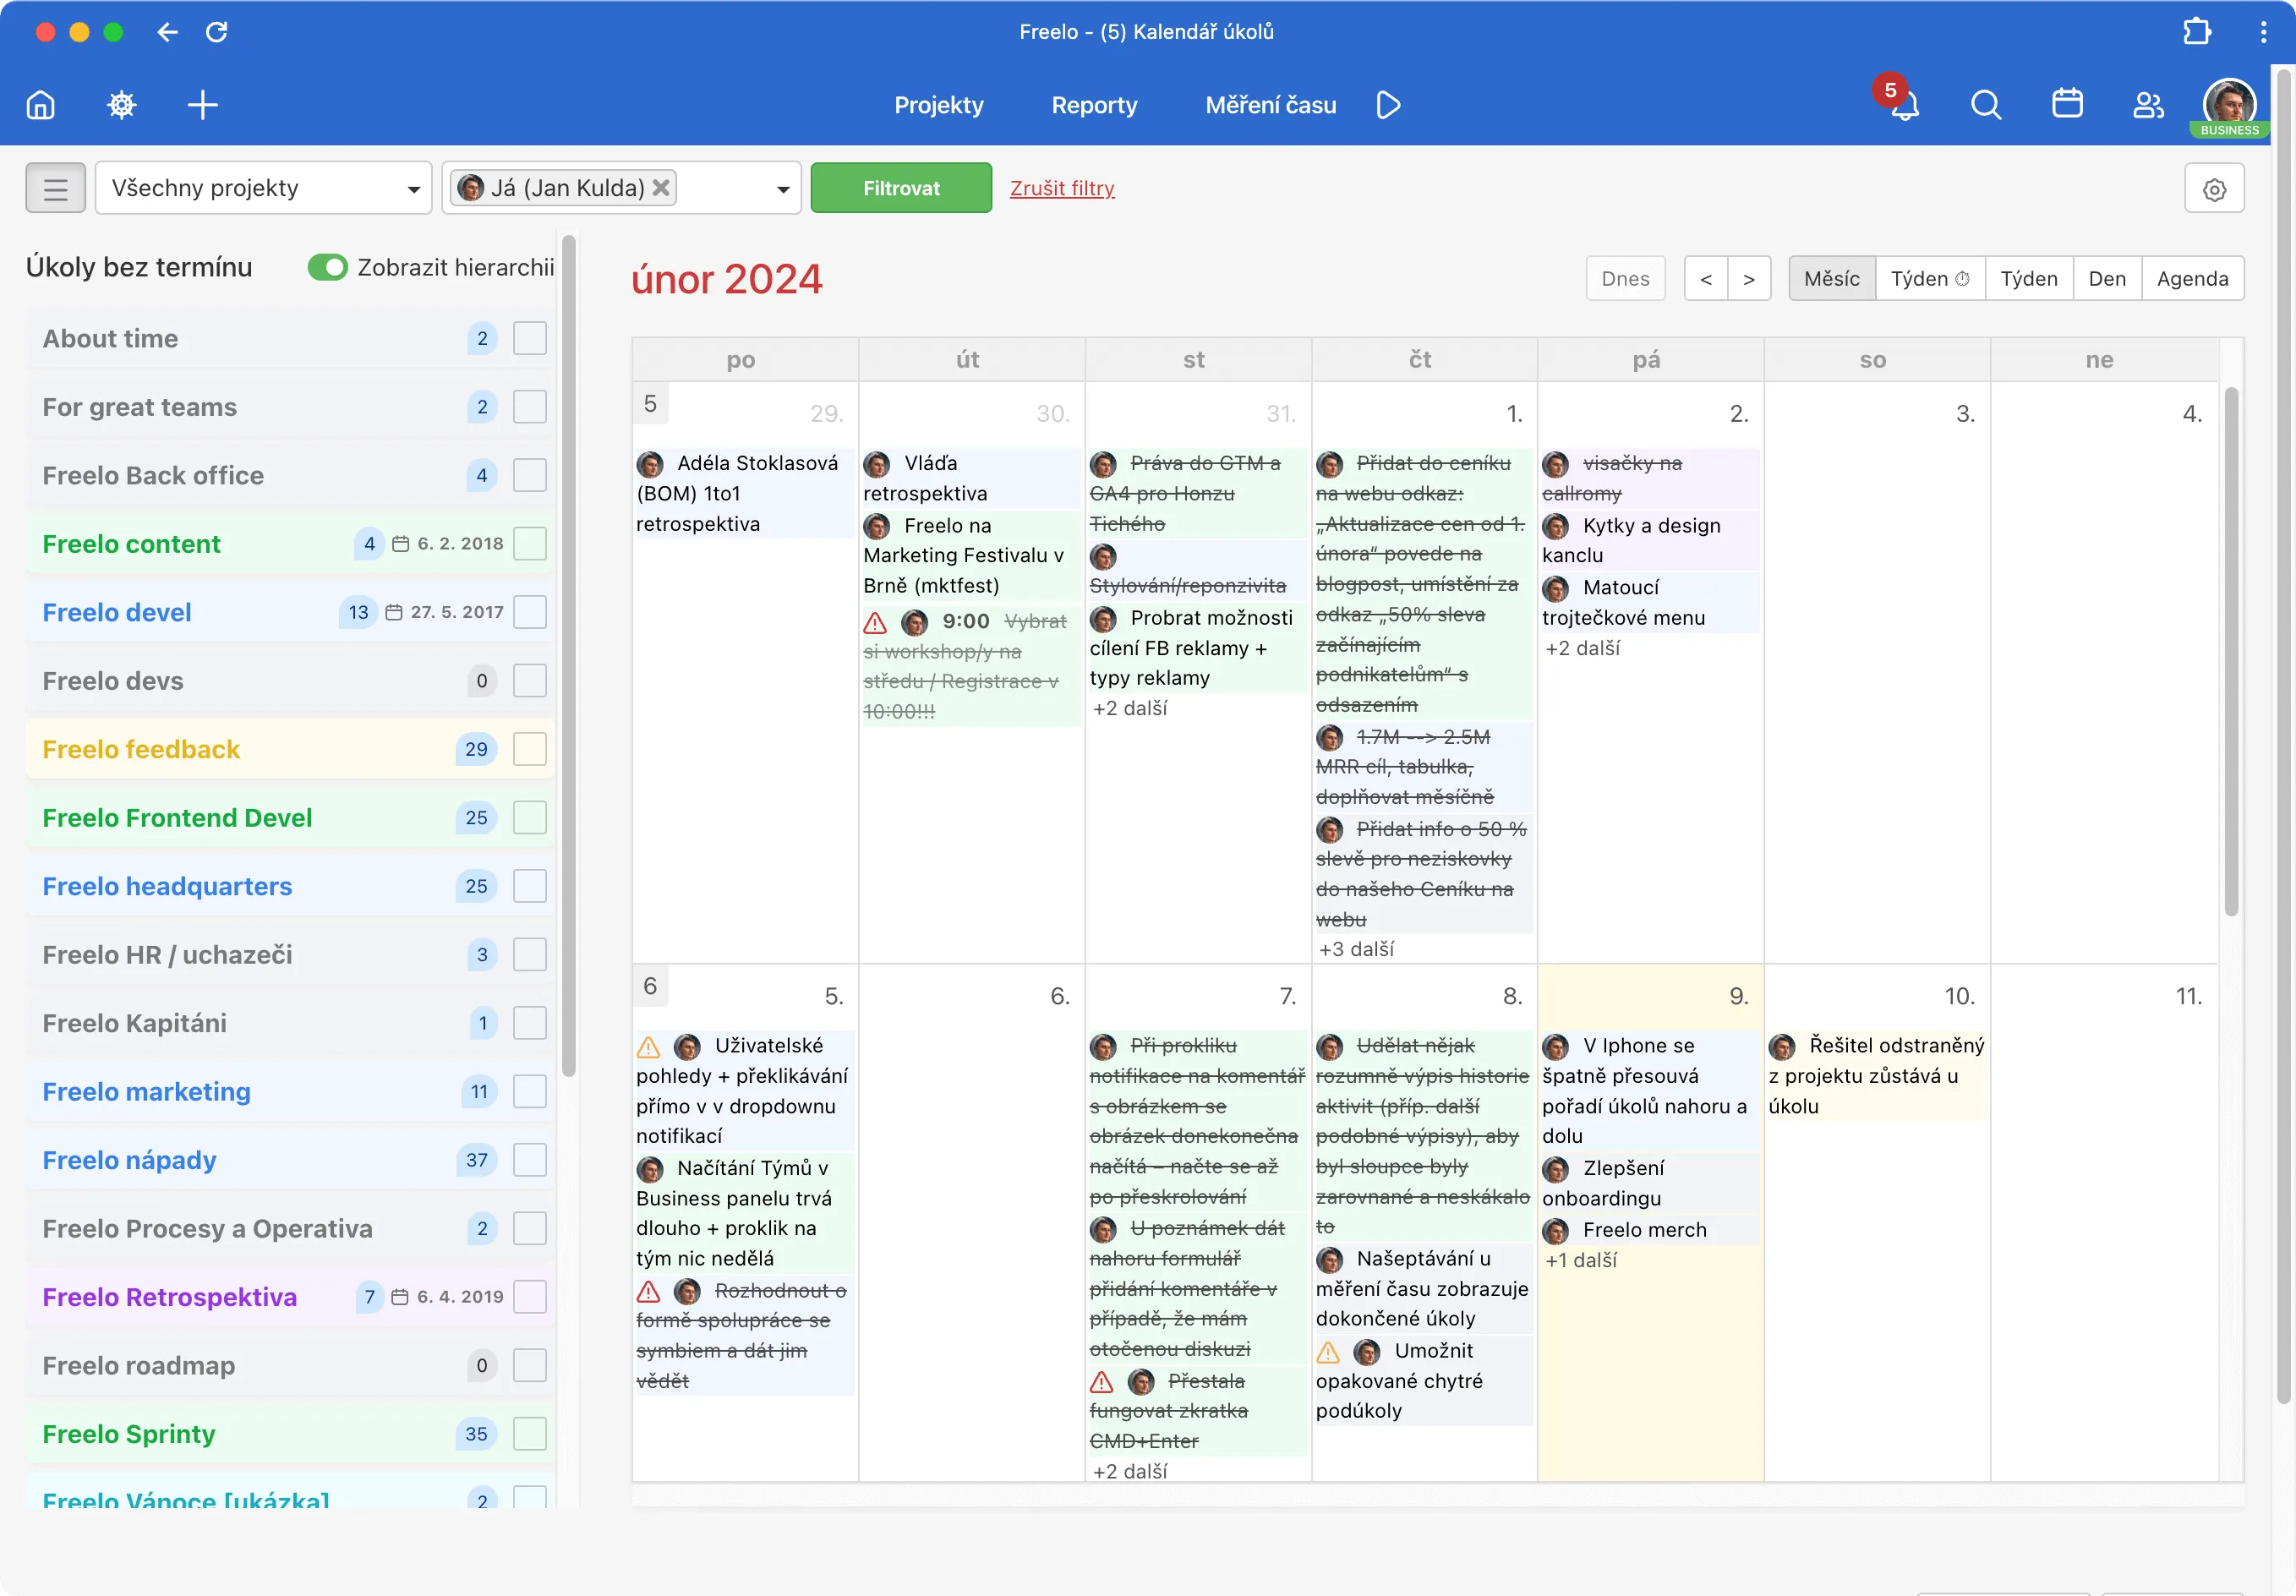Viewport: 2296px width, 1596px height.
Task: Open the Reporty menu
Action: 1095,105
